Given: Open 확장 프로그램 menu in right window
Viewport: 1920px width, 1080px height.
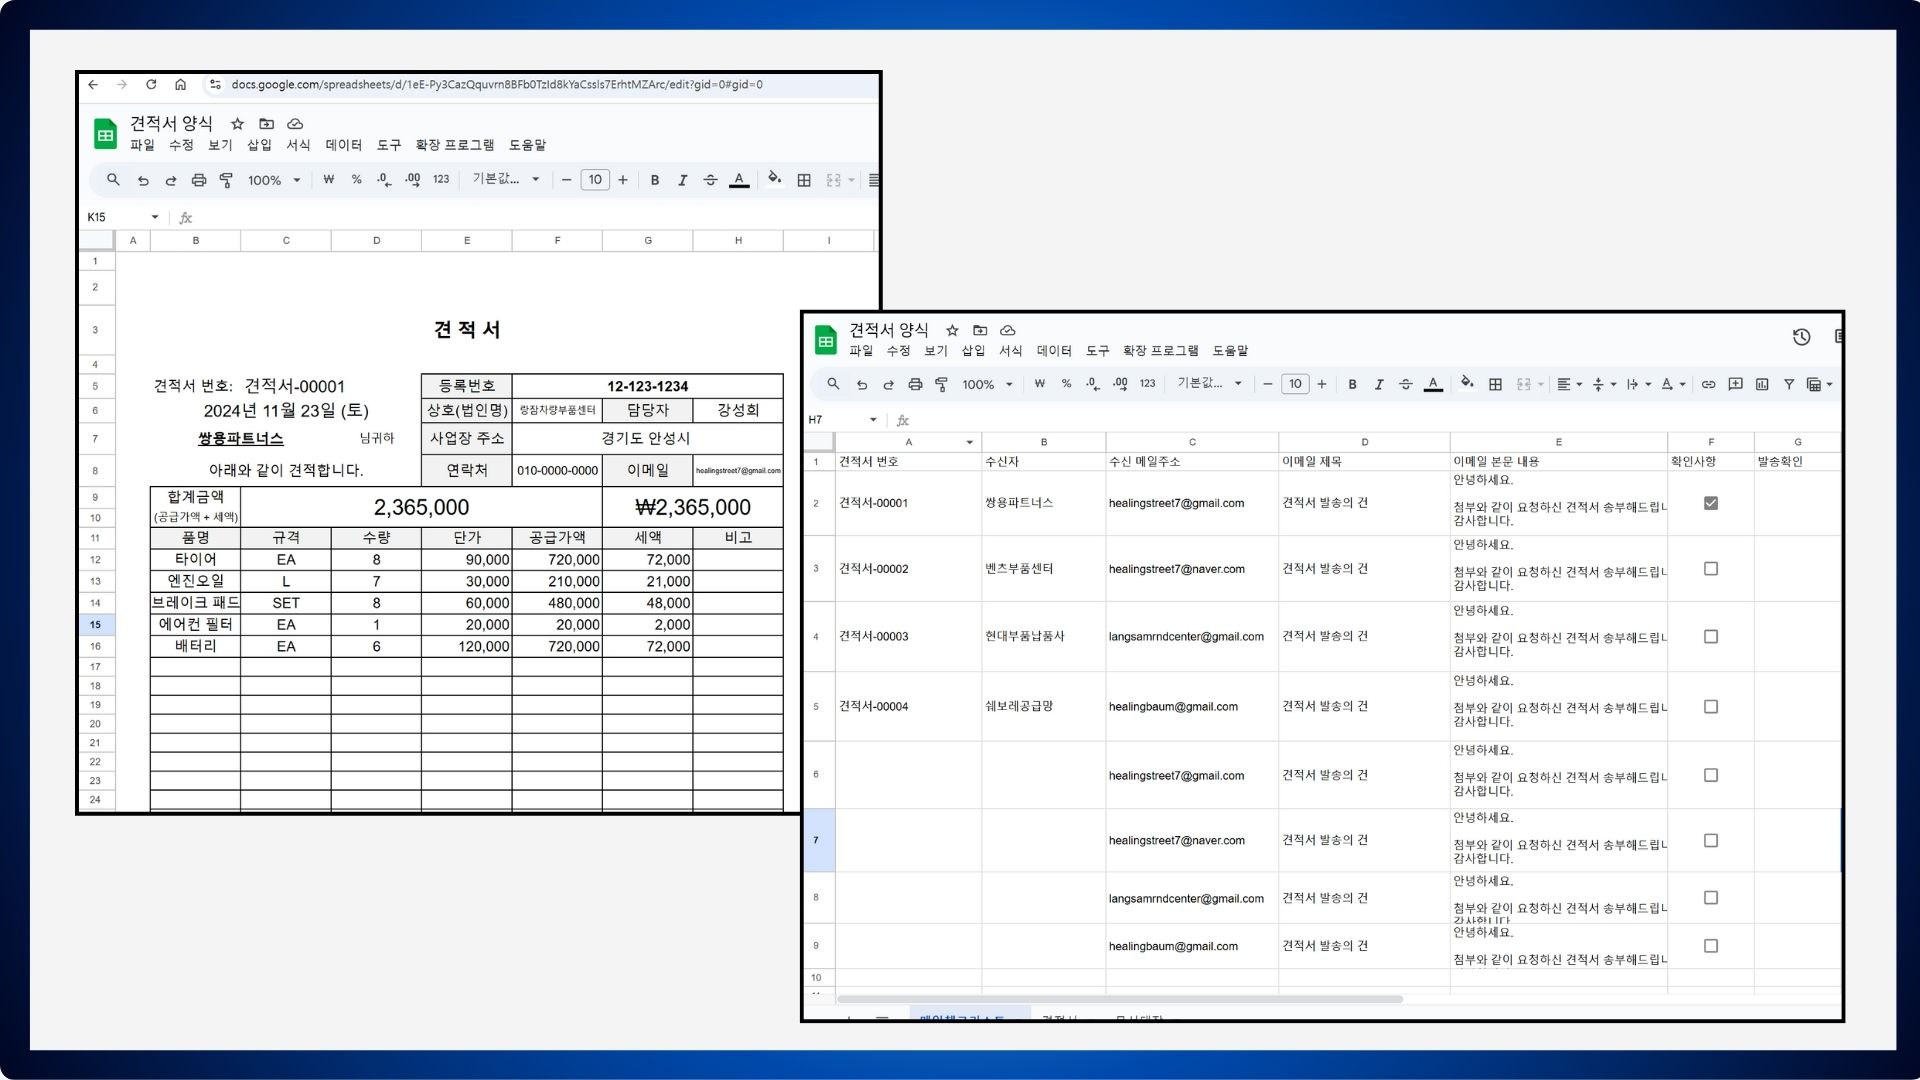Looking at the screenshot, I should tap(1160, 351).
